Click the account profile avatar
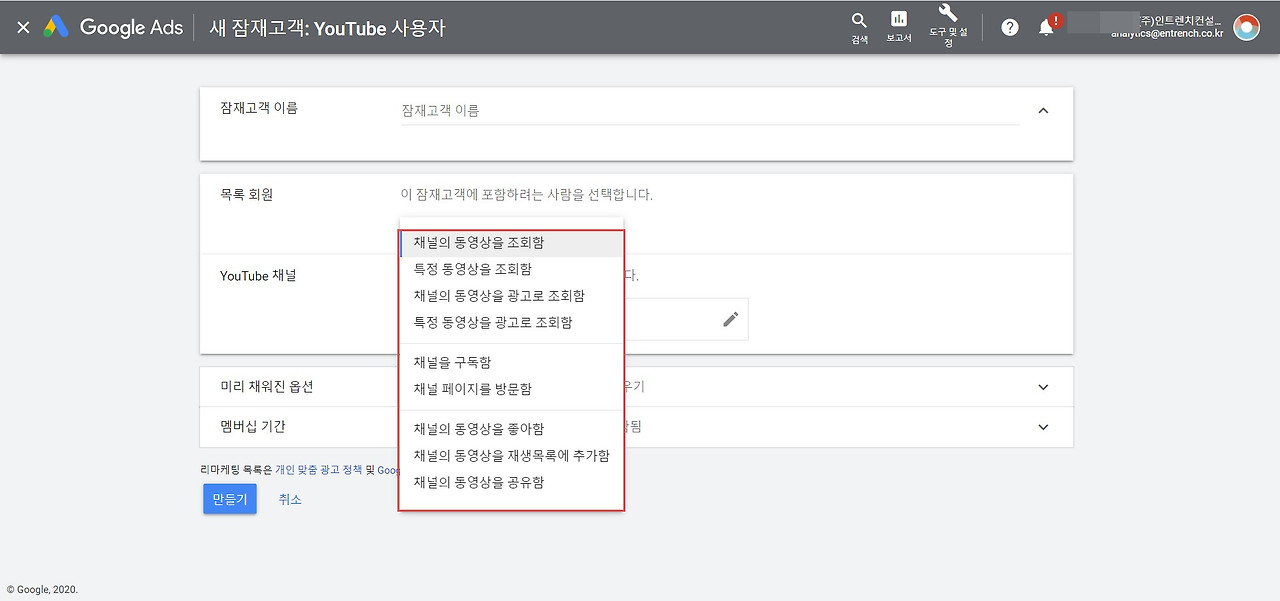The image size is (1280, 601). pyautogui.click(x=1247, y=28)
